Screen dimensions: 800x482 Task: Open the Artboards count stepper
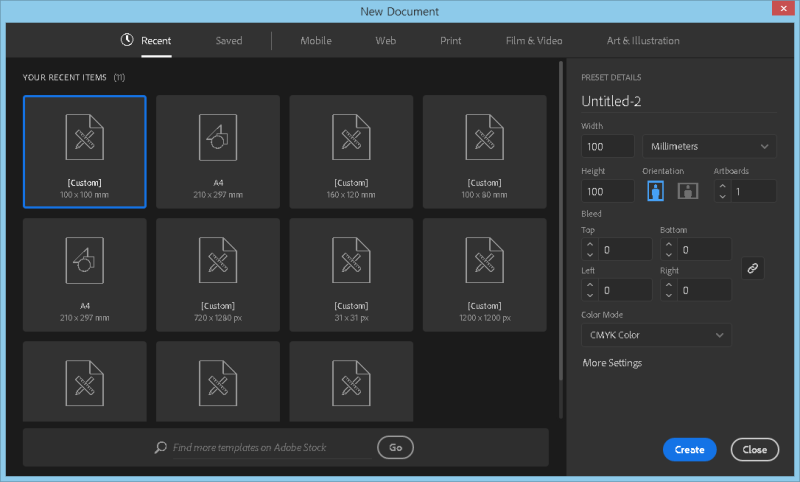(722, 191)
